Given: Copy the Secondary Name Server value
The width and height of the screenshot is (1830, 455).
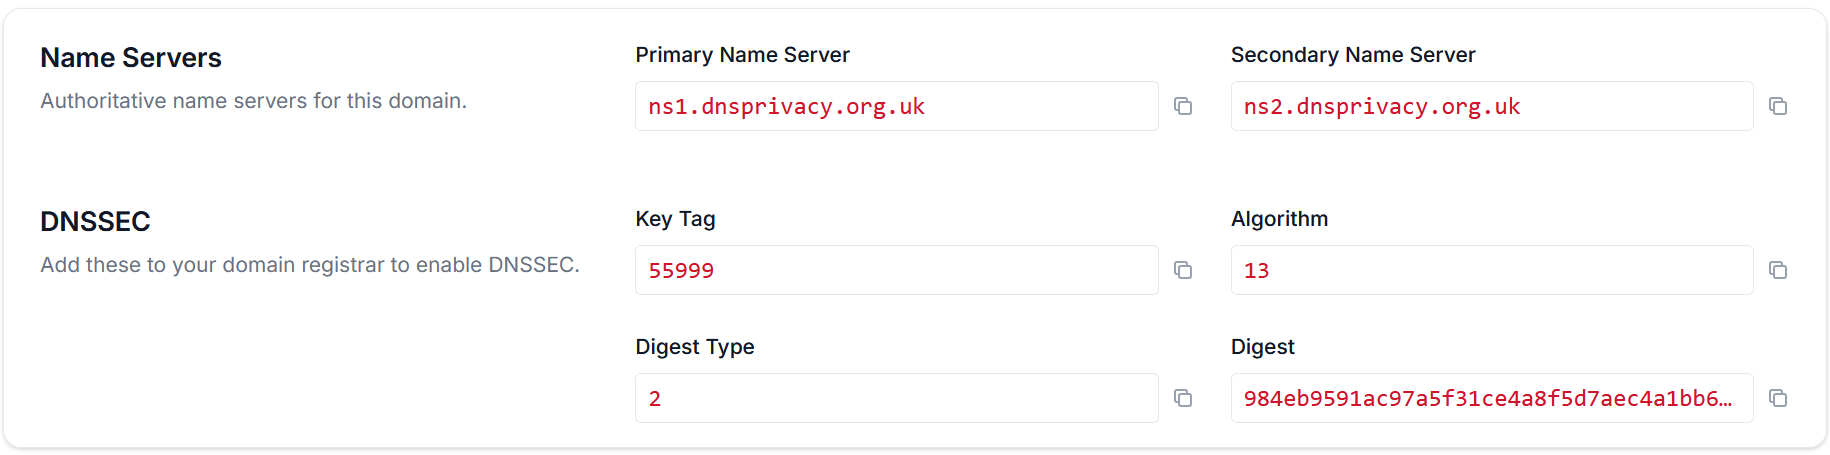Looking at the screenshot, I should point(1778,106).
